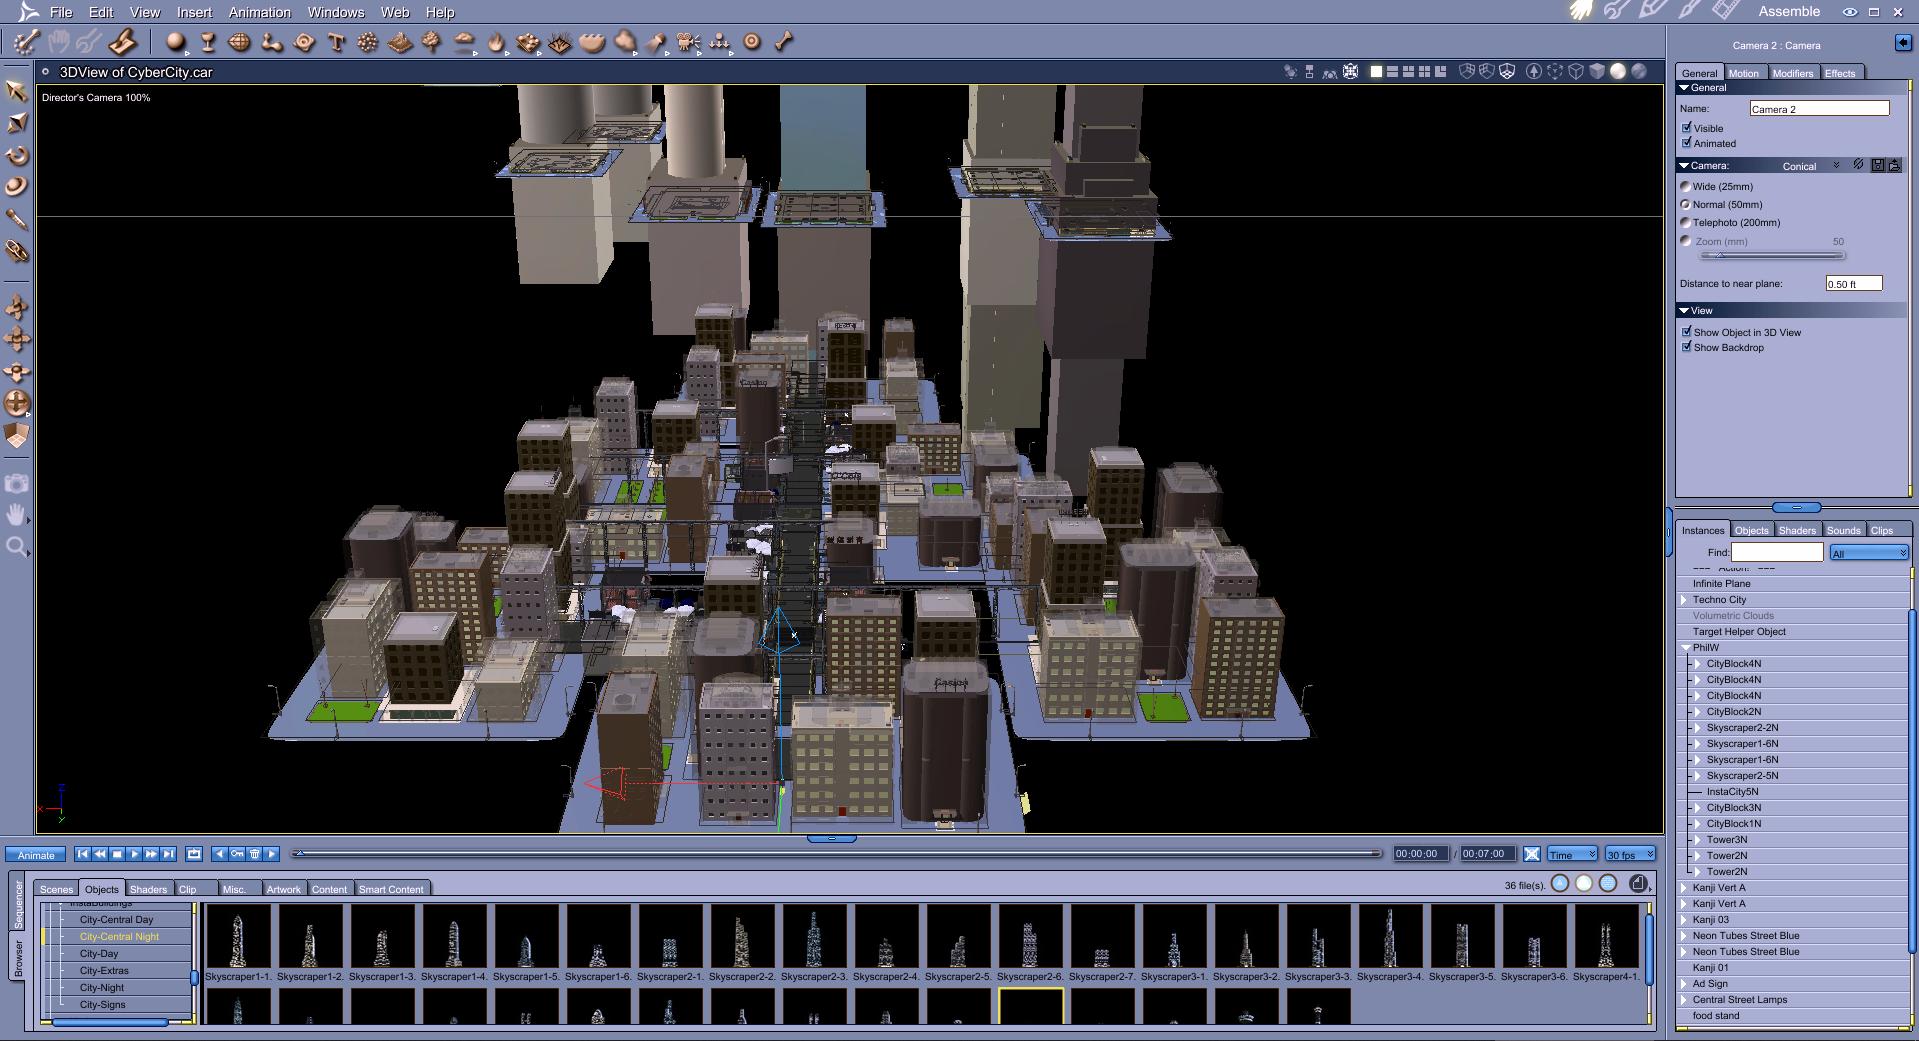Select the particle emitter tool
Image resolution: width=1919 pixels, height=1041 pixels.
[367, 42]
